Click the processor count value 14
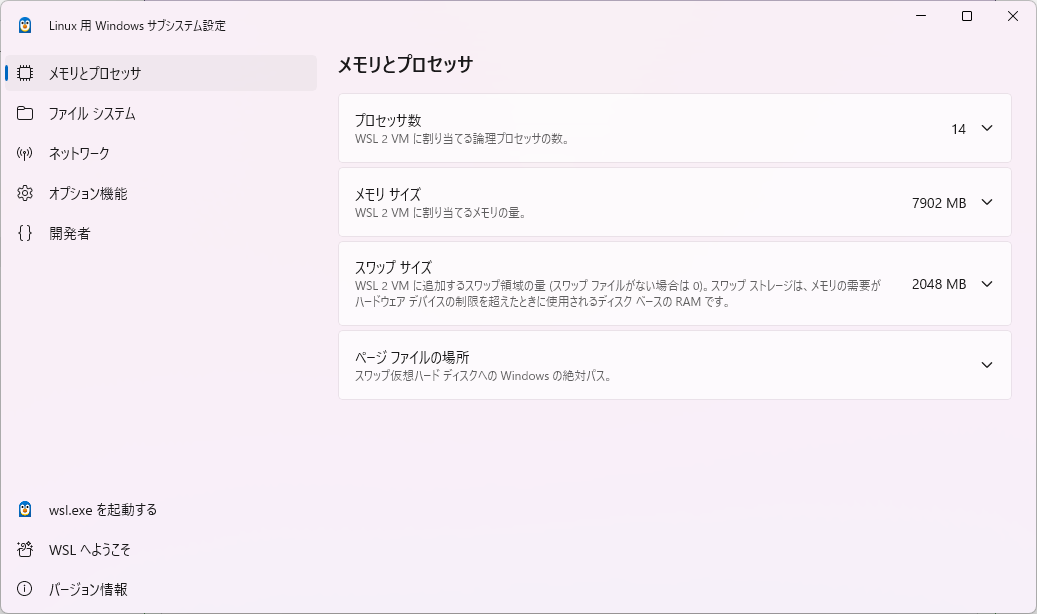1037x614 pixels. (x=958, y=129)
